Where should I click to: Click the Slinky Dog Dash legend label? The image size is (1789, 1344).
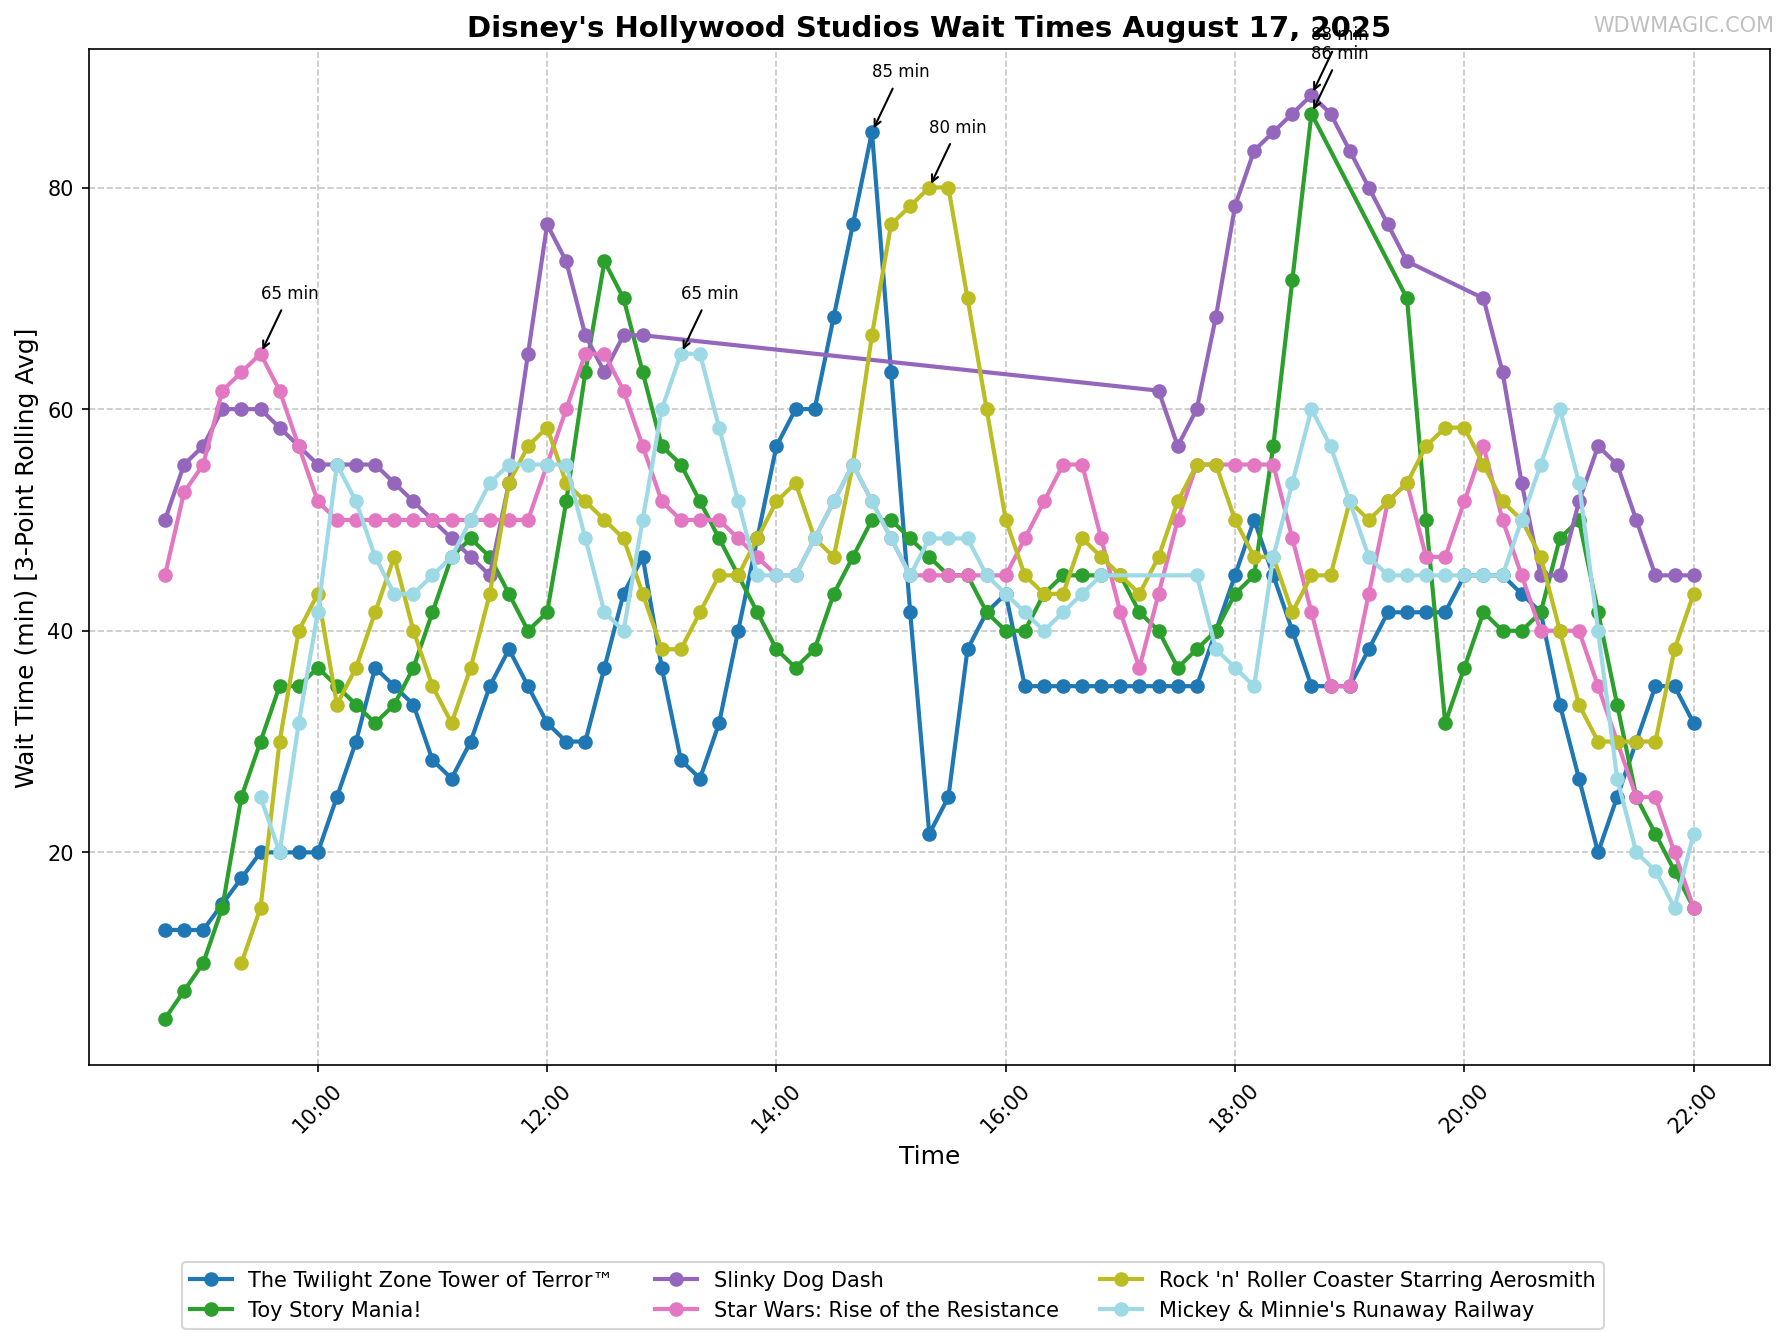[x=798, y=1280]
